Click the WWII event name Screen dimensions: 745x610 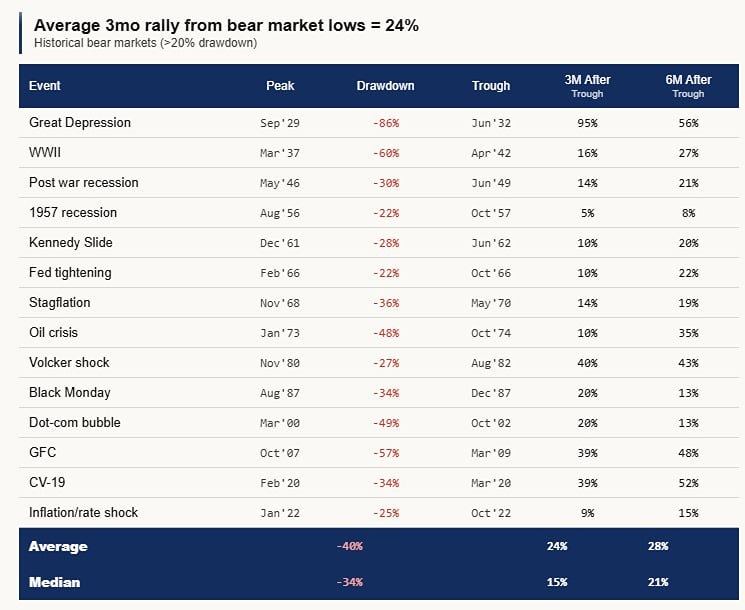47,153
